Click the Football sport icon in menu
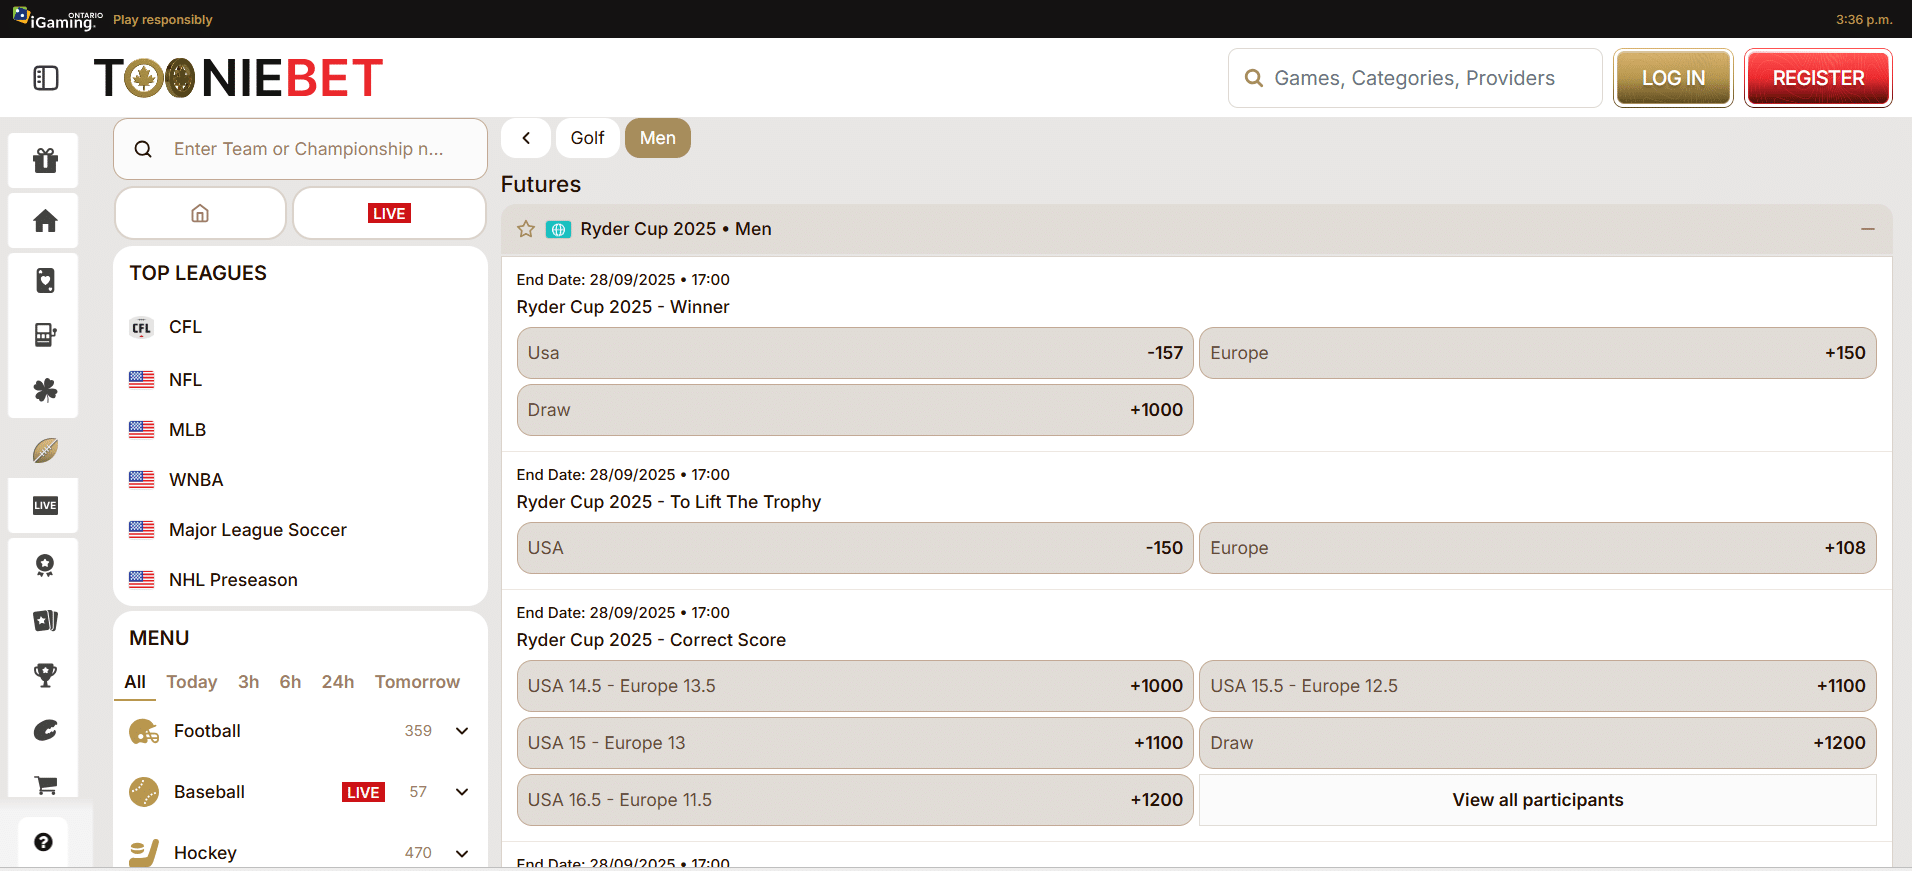 pyautogui.click(x=144, y=732)
